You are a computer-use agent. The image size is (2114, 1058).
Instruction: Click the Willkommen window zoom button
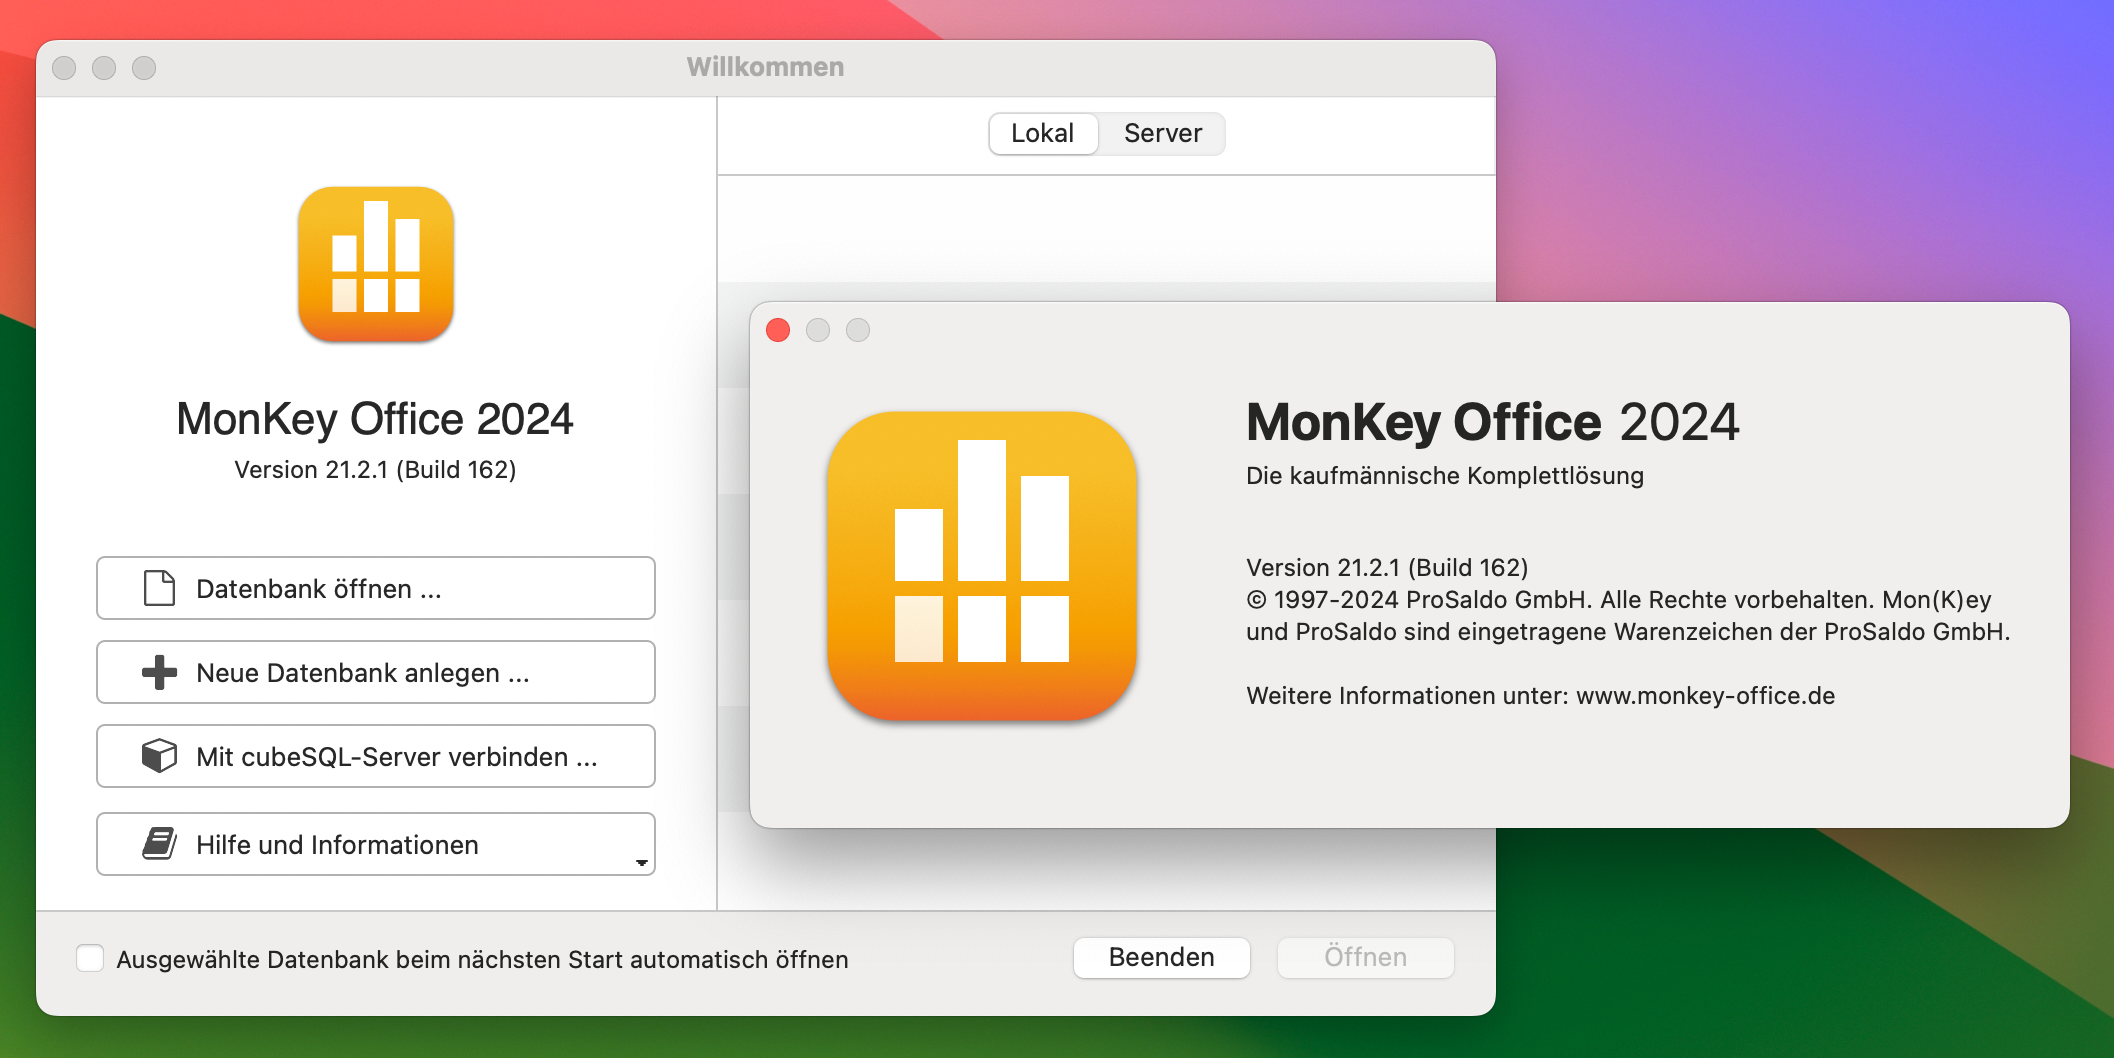pyautogui.click(x=144, y=68)
